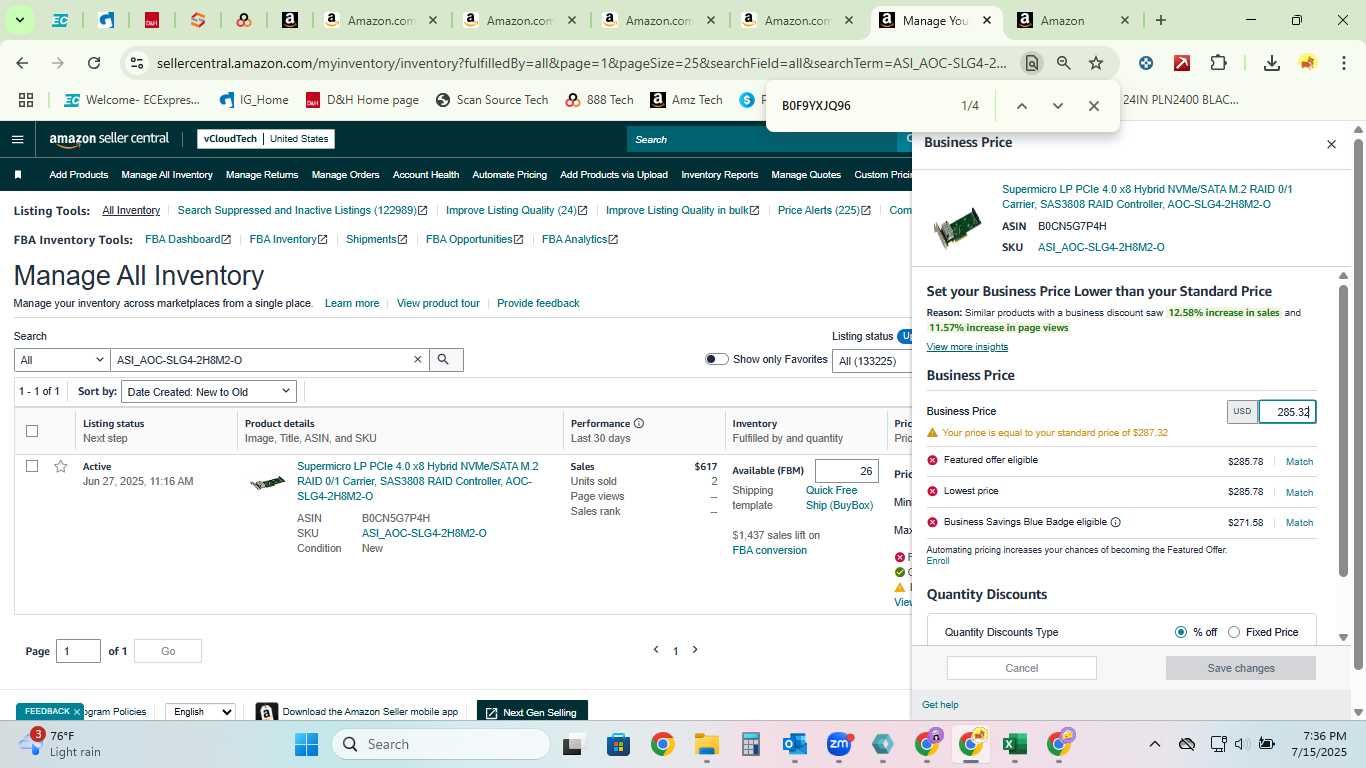Open FBA Dashboard link
1366x768 pixels.
click(188, 240)
